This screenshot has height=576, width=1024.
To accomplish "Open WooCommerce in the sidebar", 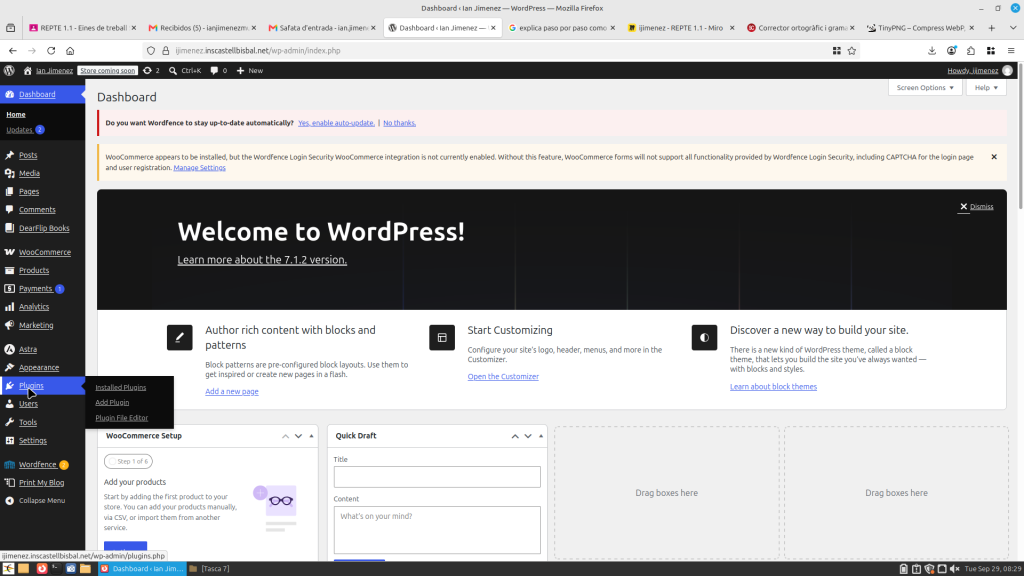I will click(x=44, y=252).
